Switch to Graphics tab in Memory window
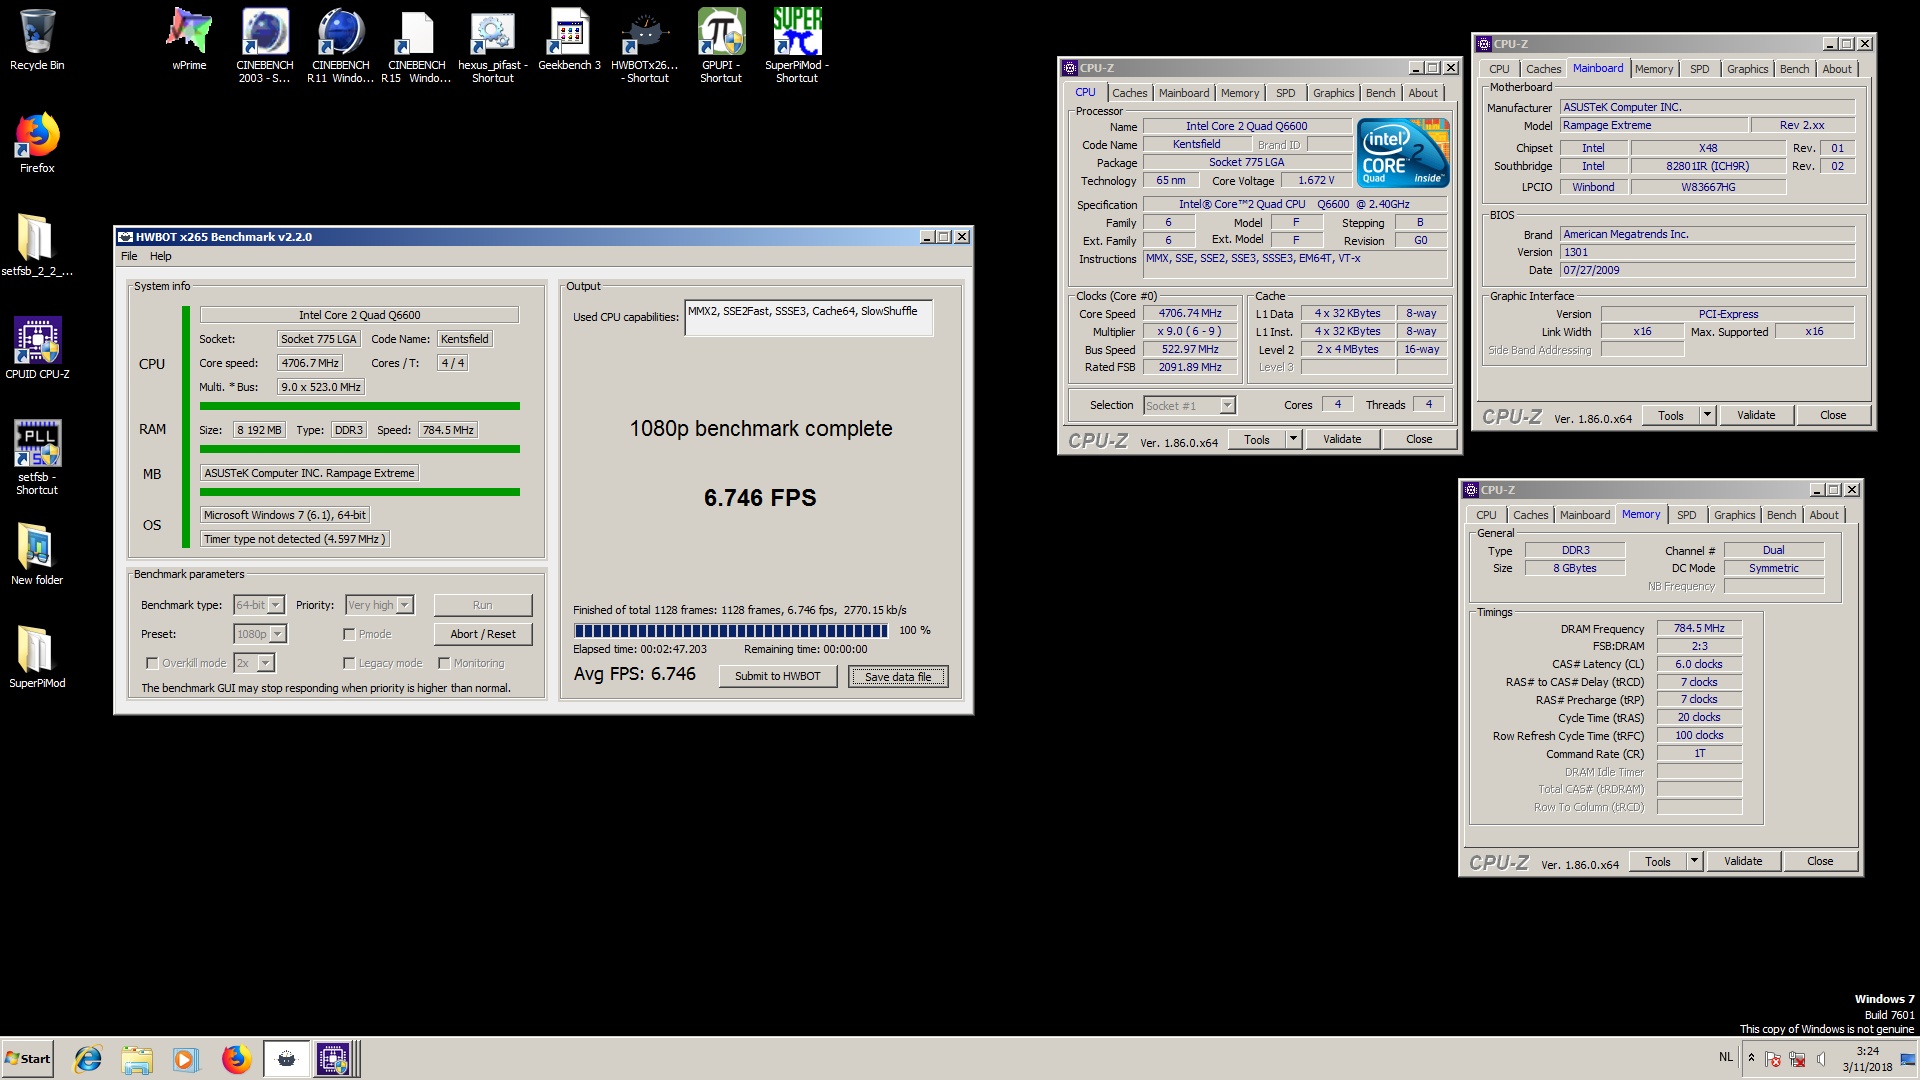The width and height of the screenshot is (1920, 1080). (x=1734, y=515)
